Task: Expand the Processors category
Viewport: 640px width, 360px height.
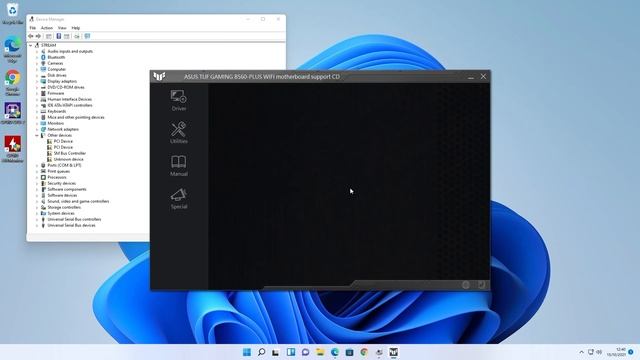Action: click(37, 178)
